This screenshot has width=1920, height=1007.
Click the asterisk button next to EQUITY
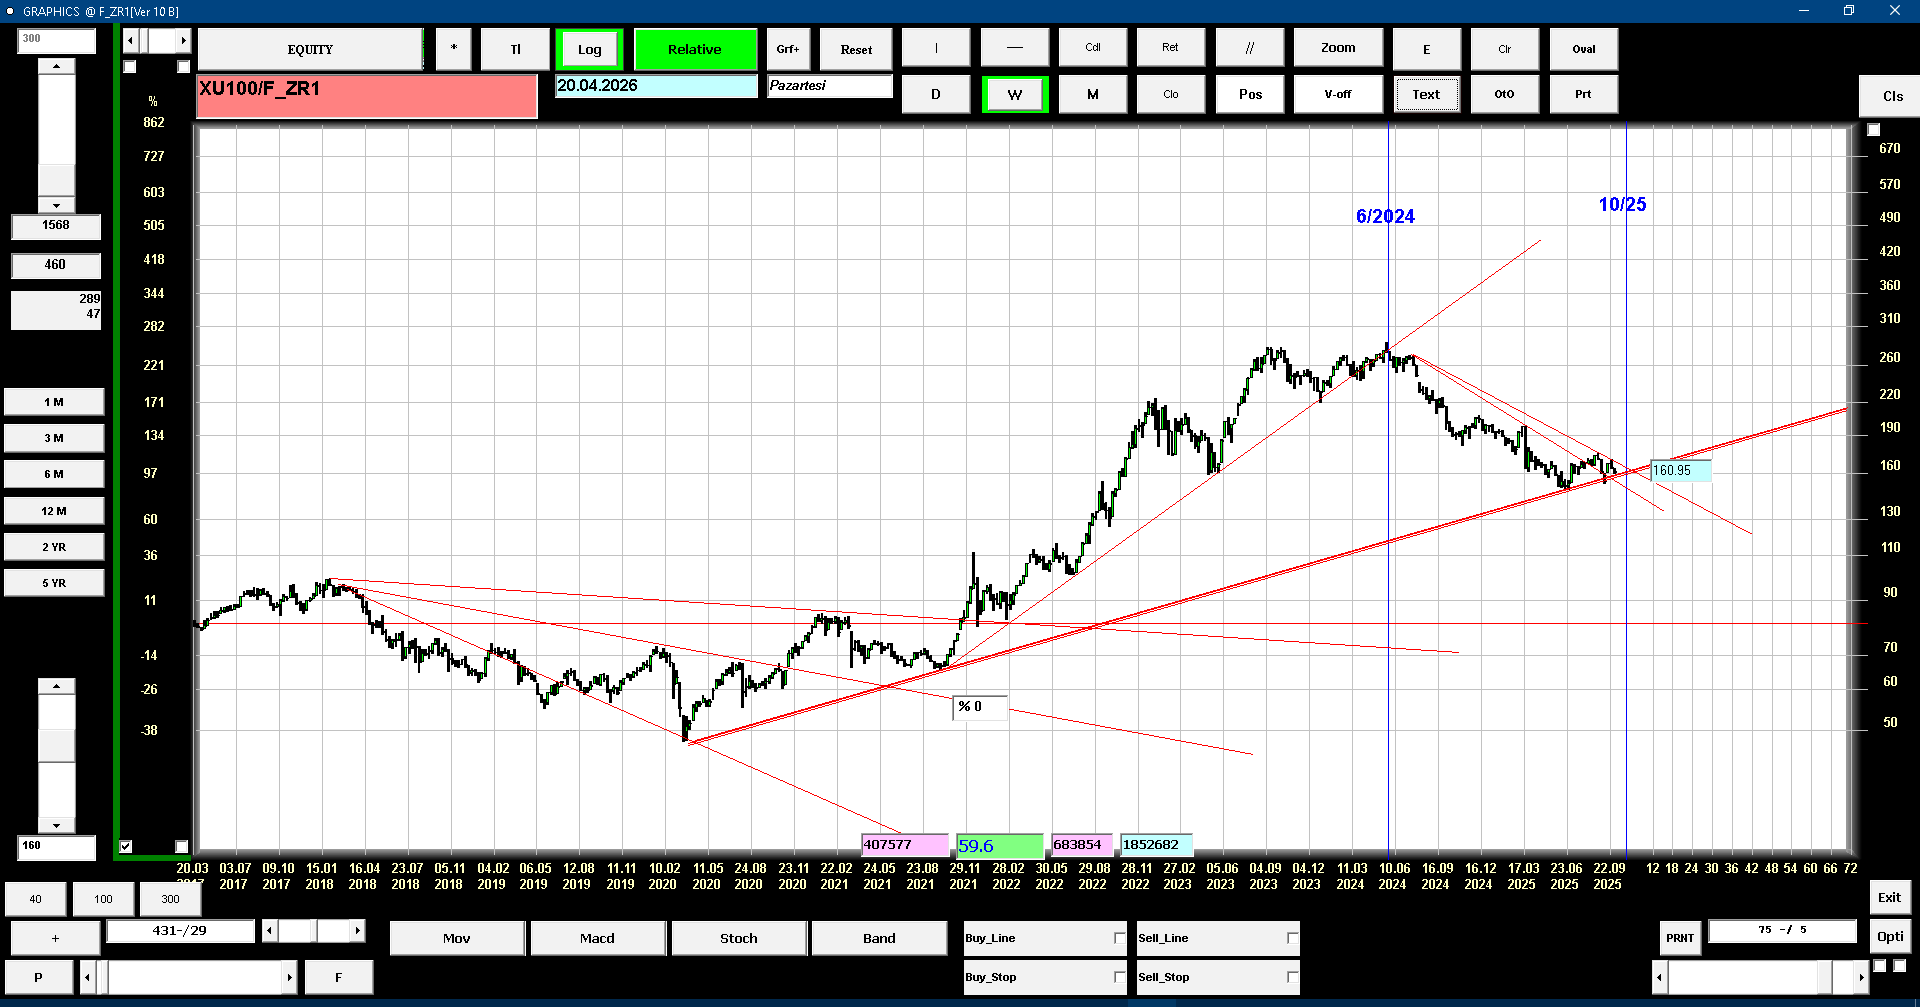click(x=453, y=49)
